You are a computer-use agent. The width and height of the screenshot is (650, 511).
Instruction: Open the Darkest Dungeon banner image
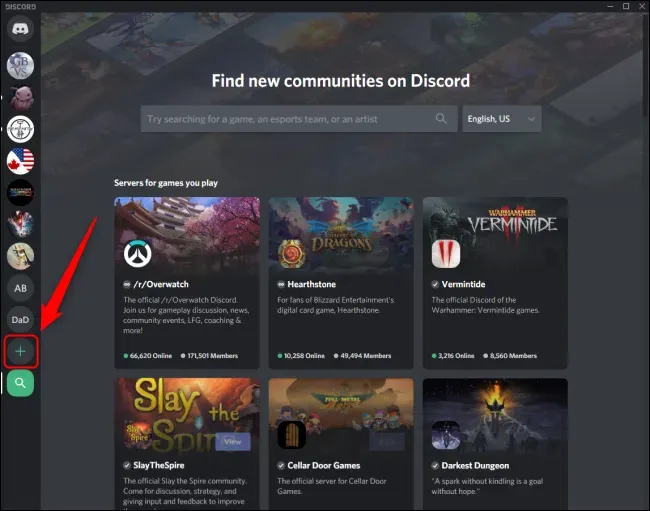(495, 416)
